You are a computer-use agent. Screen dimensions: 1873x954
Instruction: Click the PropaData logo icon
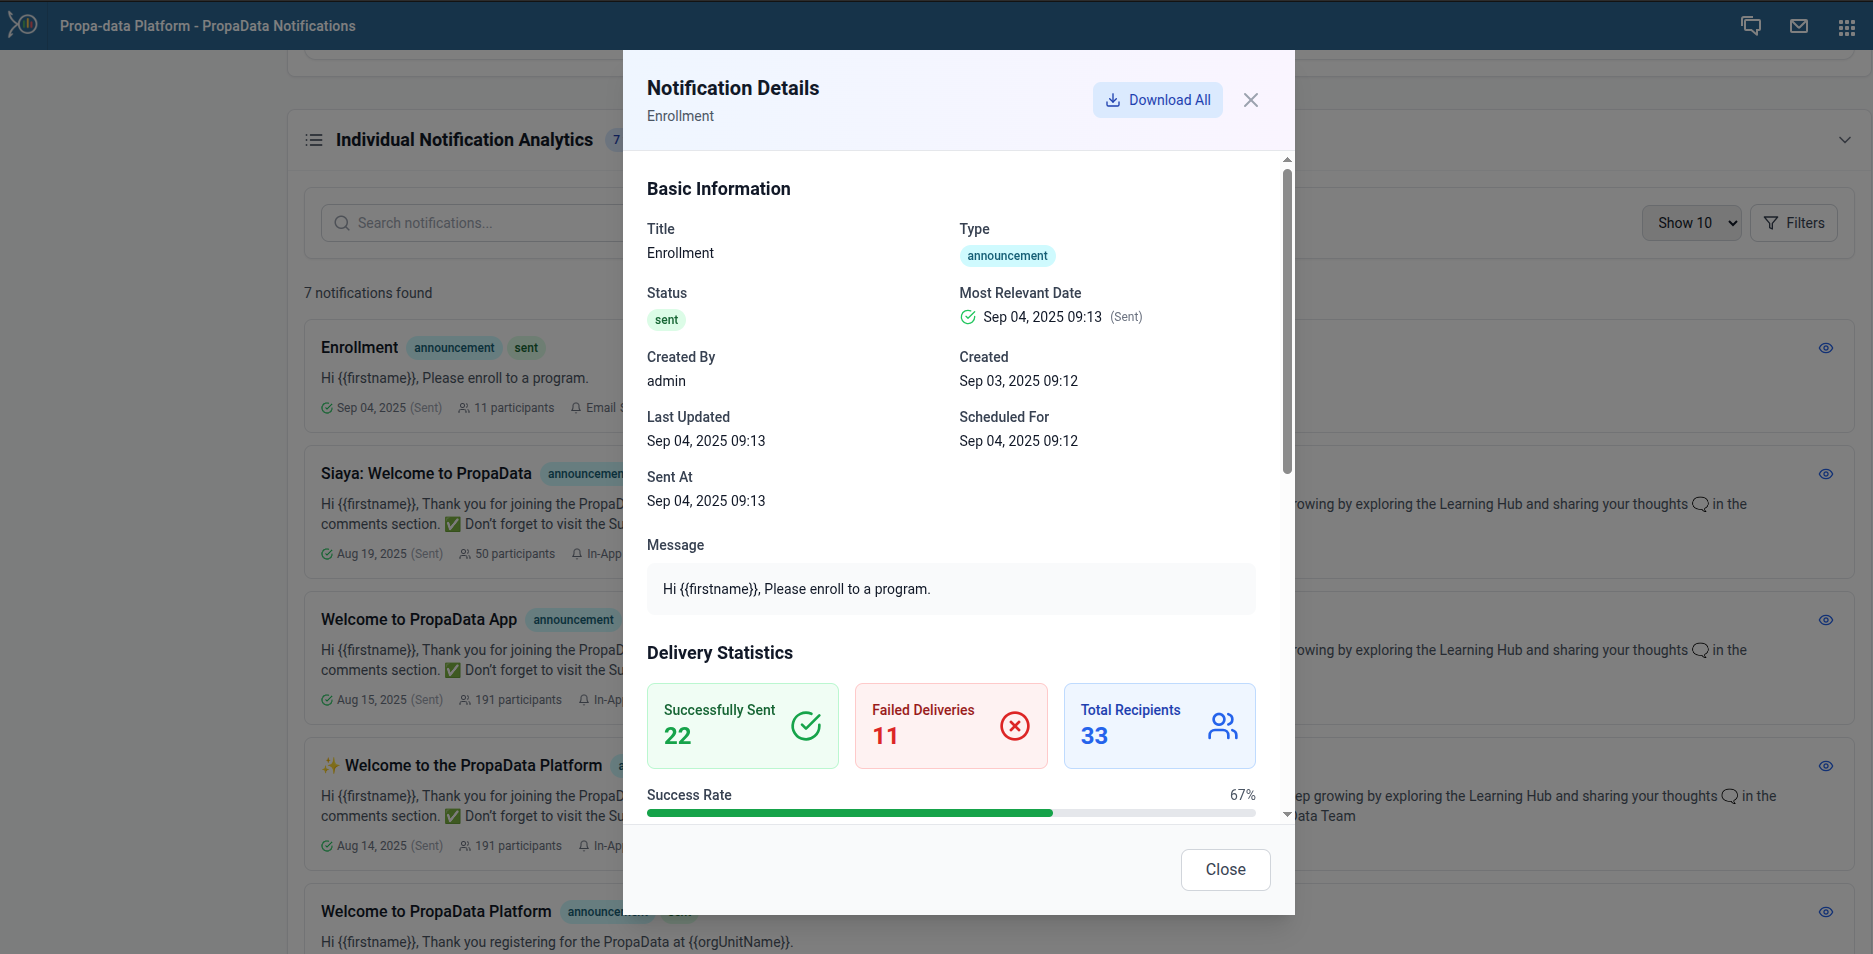(22, 24)
